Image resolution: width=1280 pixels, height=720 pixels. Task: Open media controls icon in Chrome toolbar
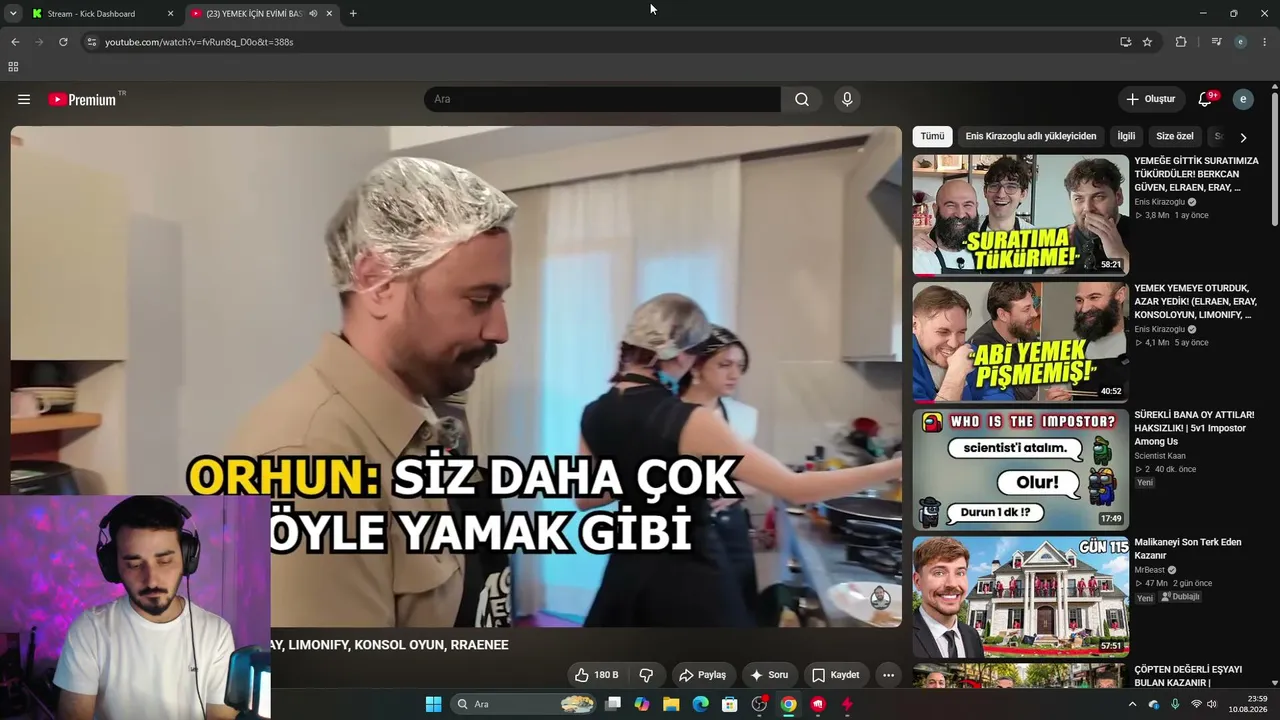pyautogui.click(x=1216, y=42)
